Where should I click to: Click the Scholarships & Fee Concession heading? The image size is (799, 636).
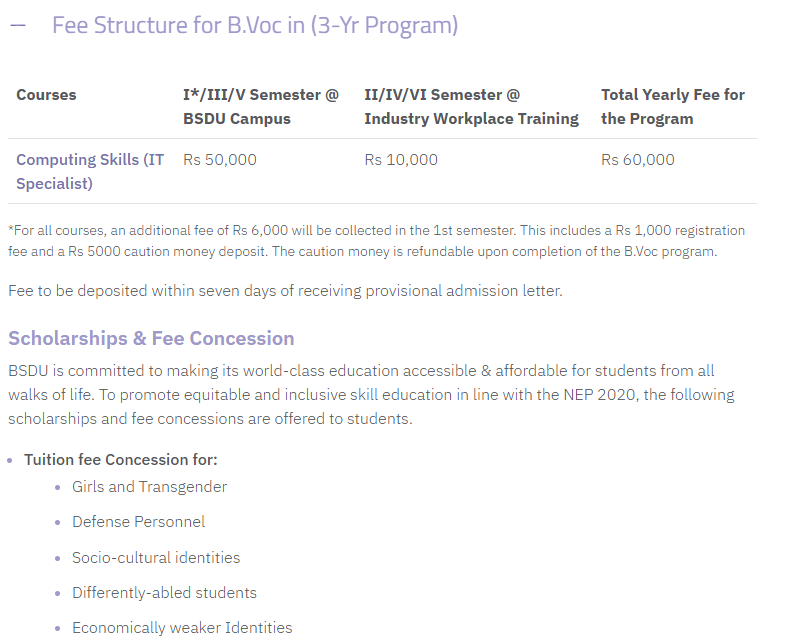[151, 338]
